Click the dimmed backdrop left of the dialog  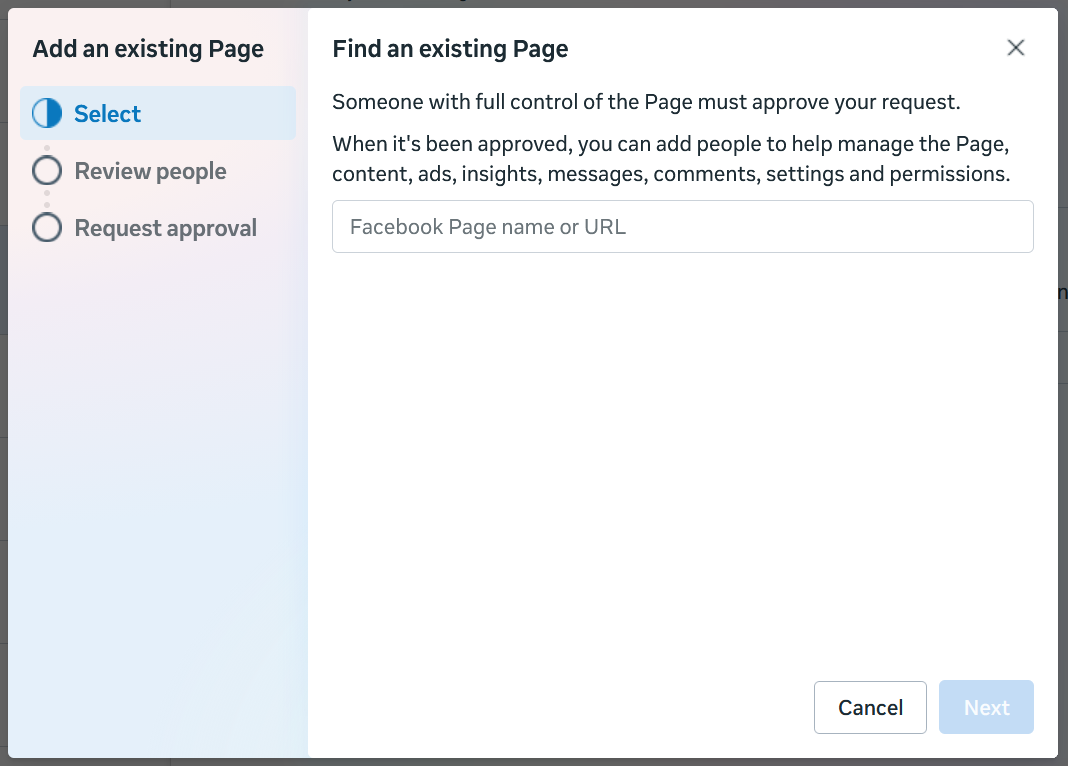[4, 400]
